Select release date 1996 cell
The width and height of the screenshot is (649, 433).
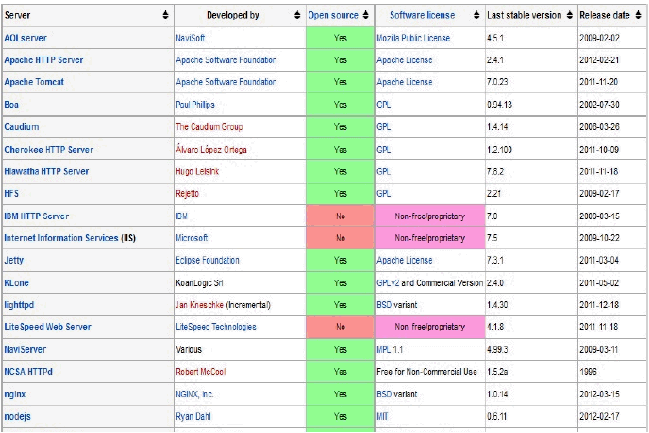pos(612,372)
